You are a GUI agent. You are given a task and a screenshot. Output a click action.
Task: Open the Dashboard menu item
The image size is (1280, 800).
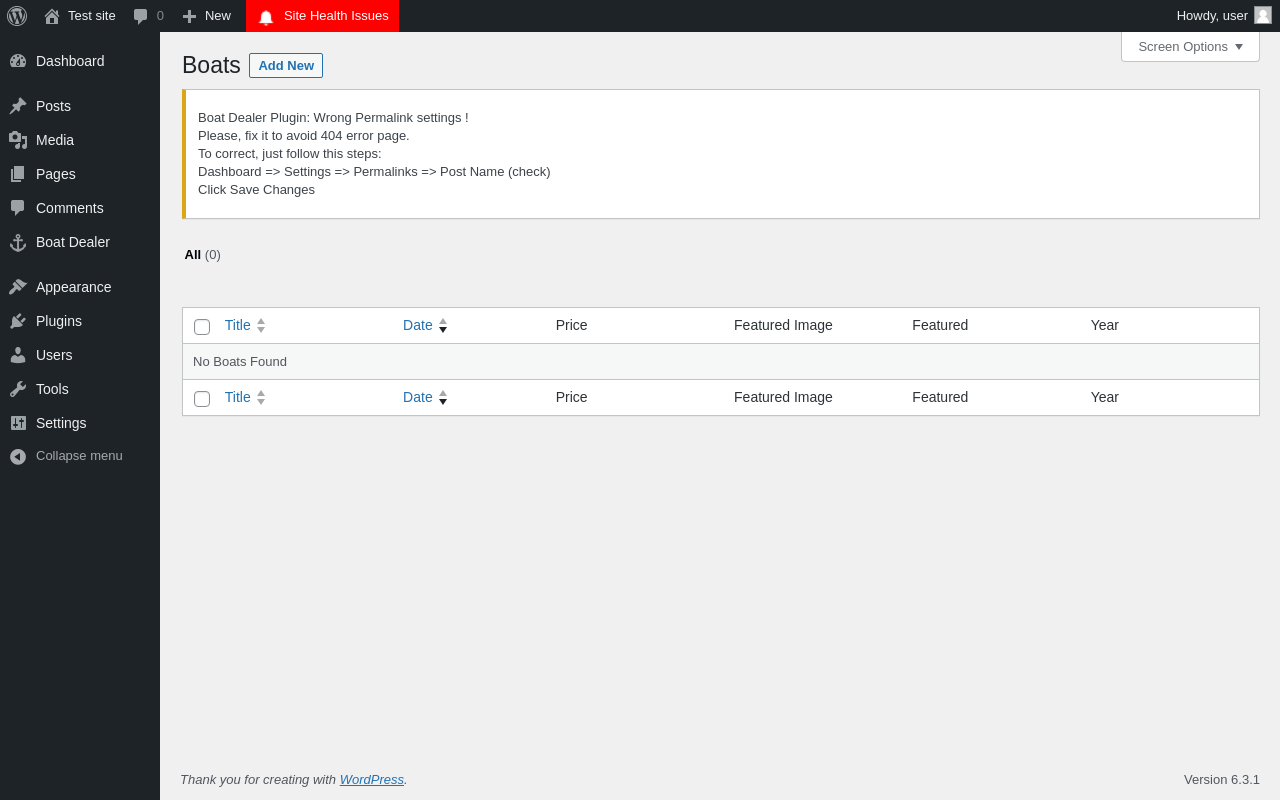coord(80,61)
